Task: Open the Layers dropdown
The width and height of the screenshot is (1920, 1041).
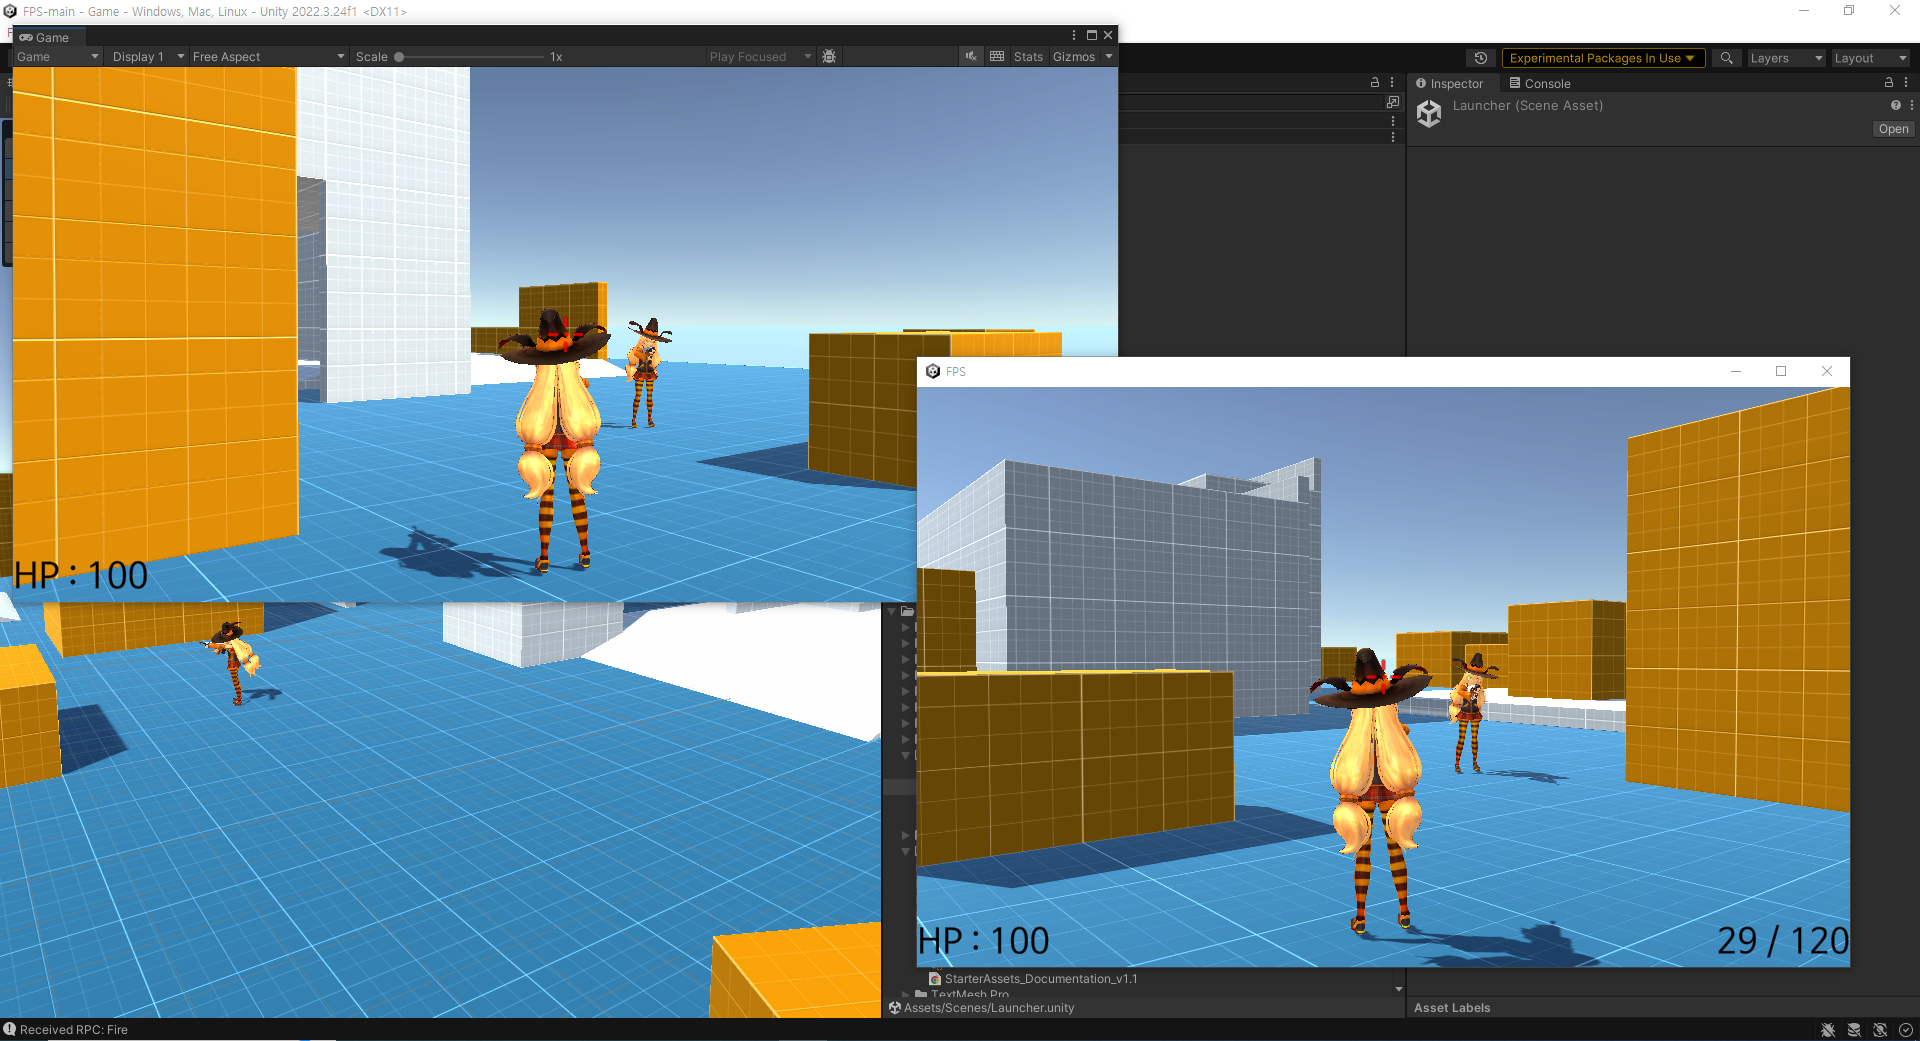Action: [1786, 58]
